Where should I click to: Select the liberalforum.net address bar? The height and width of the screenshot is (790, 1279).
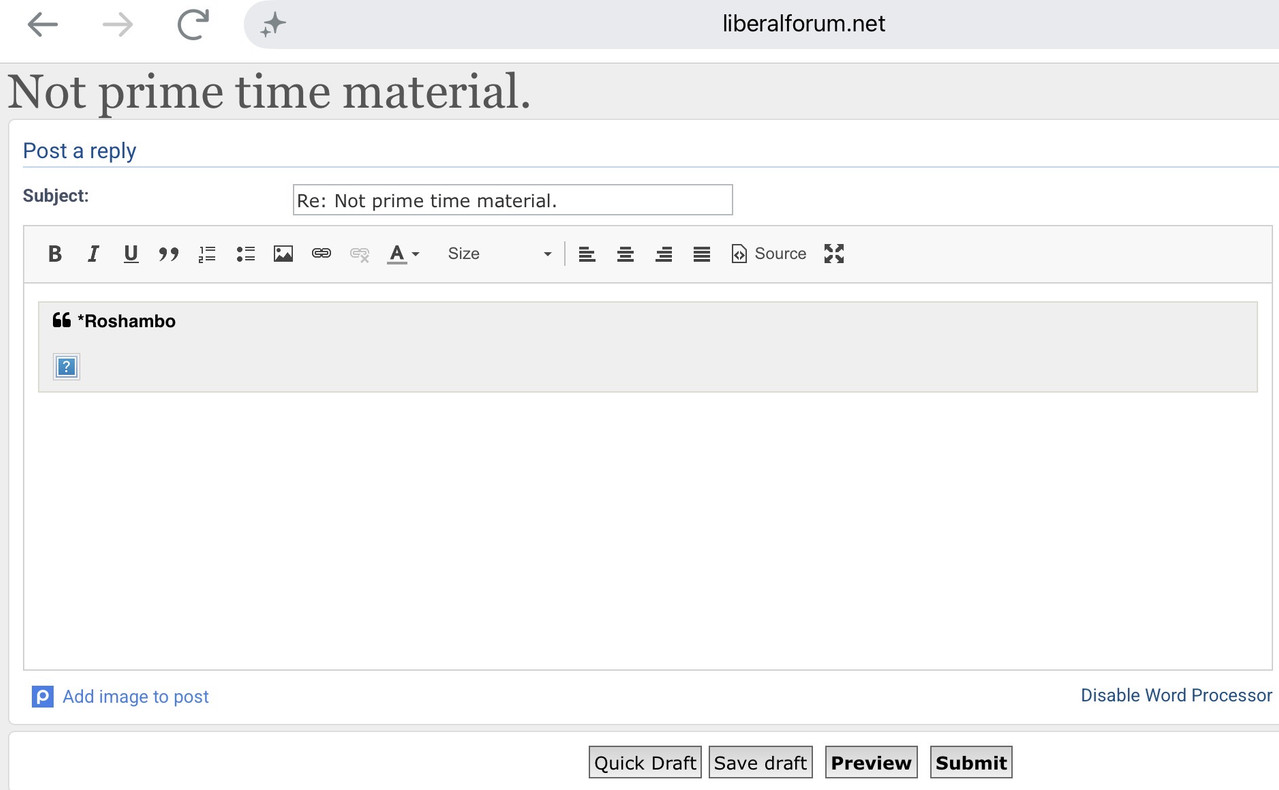click(803, 24)
